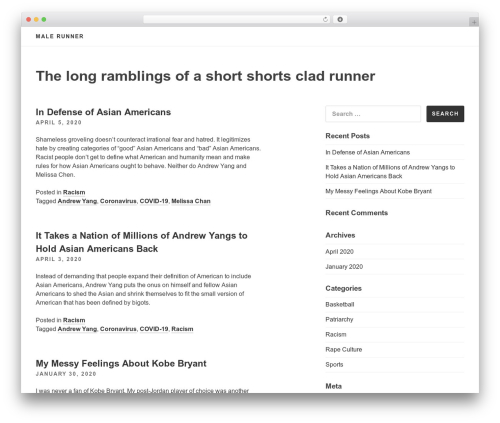Open a new tab with the plus icon
Screen dimensions: 500x423
click(474, 22)
